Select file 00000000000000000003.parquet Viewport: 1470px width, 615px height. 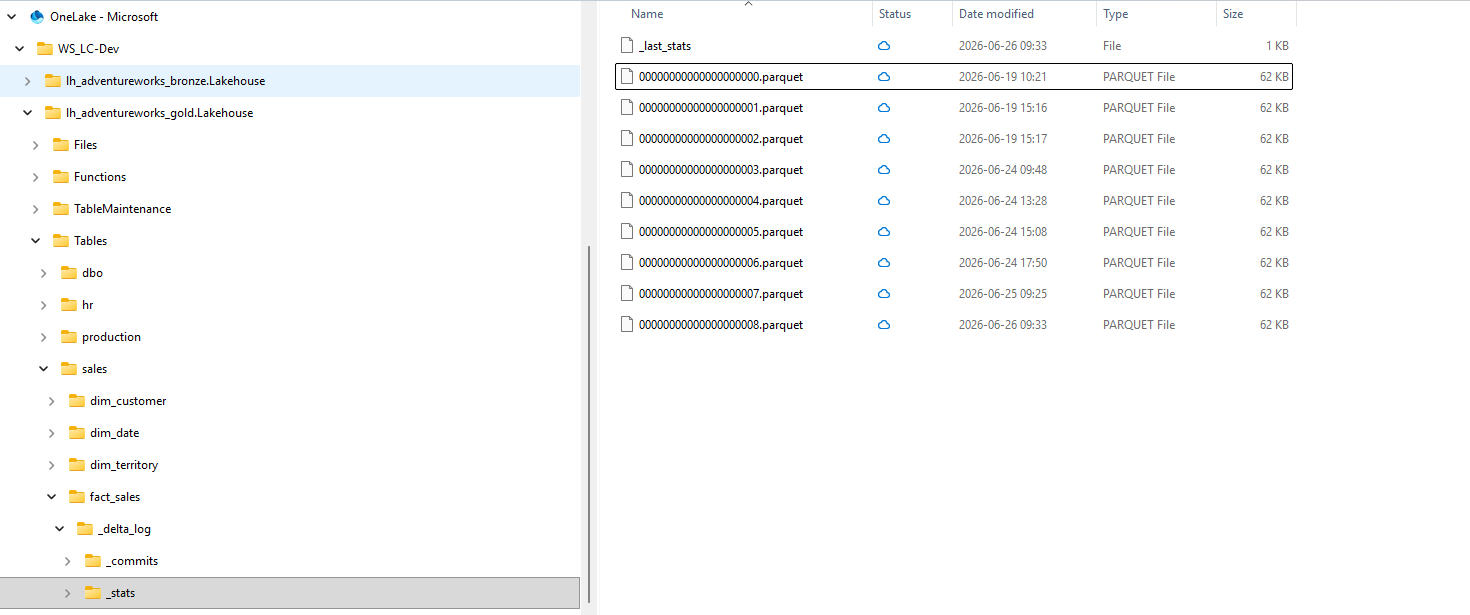click(x=721, y=170)
